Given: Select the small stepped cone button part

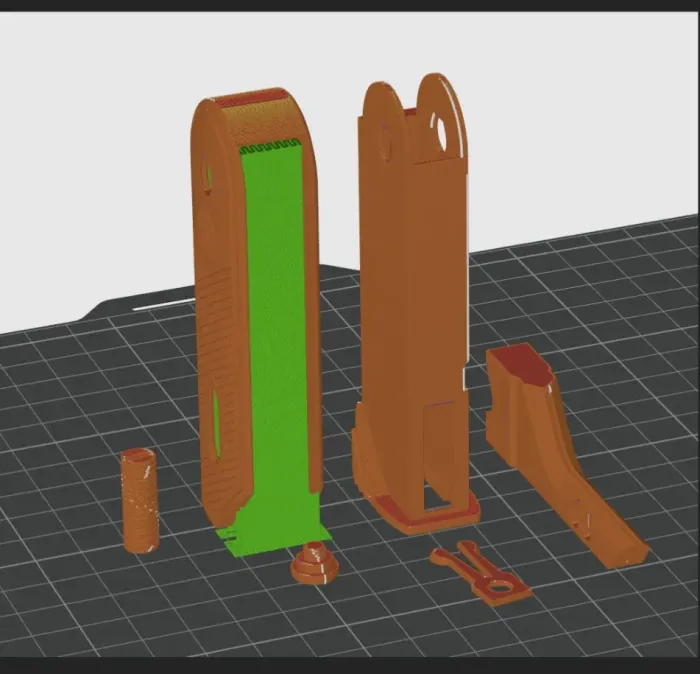Looking at the screenshot, I should point(315,565).
